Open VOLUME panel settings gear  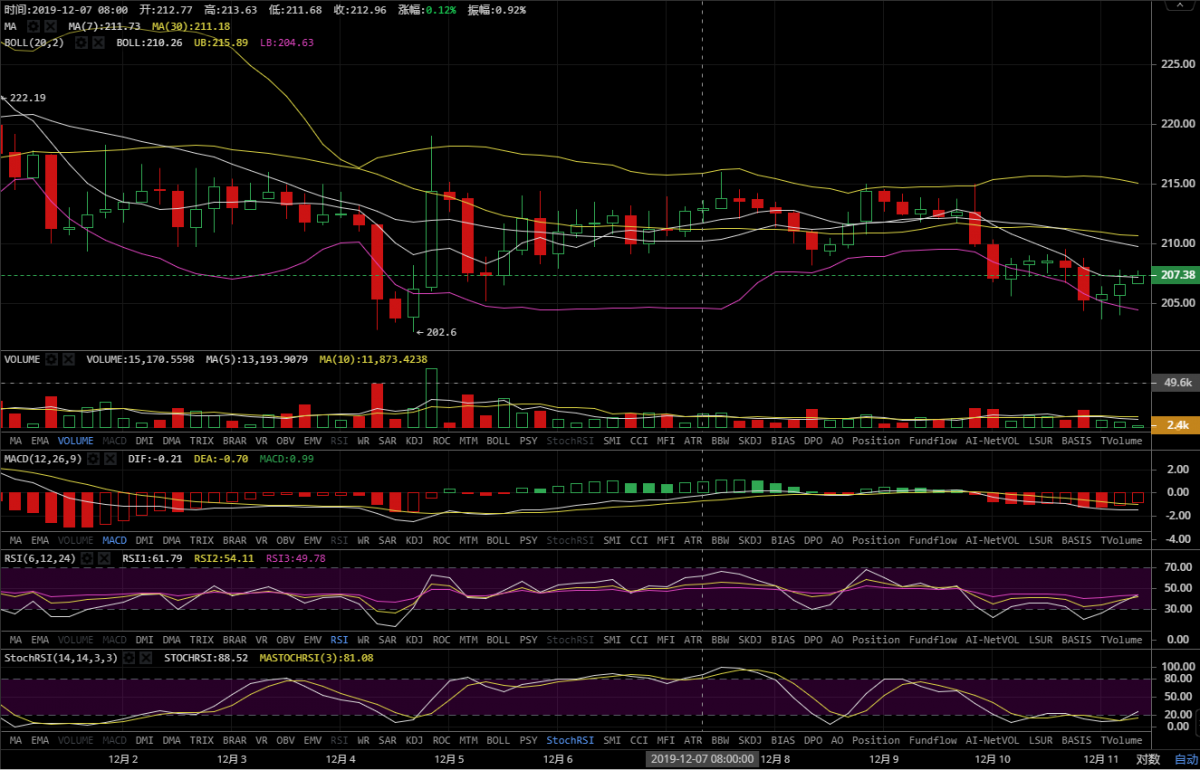pyautogui.click(x=51, y=359)
